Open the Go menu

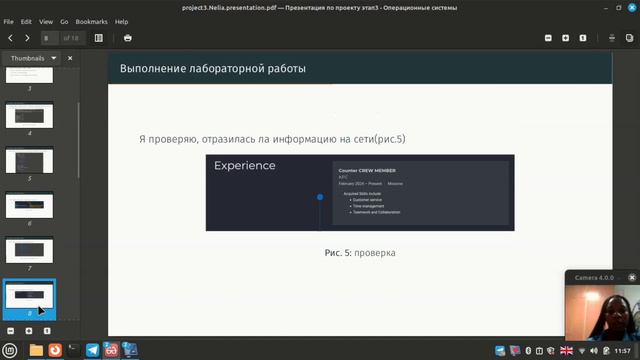(64, 22)
